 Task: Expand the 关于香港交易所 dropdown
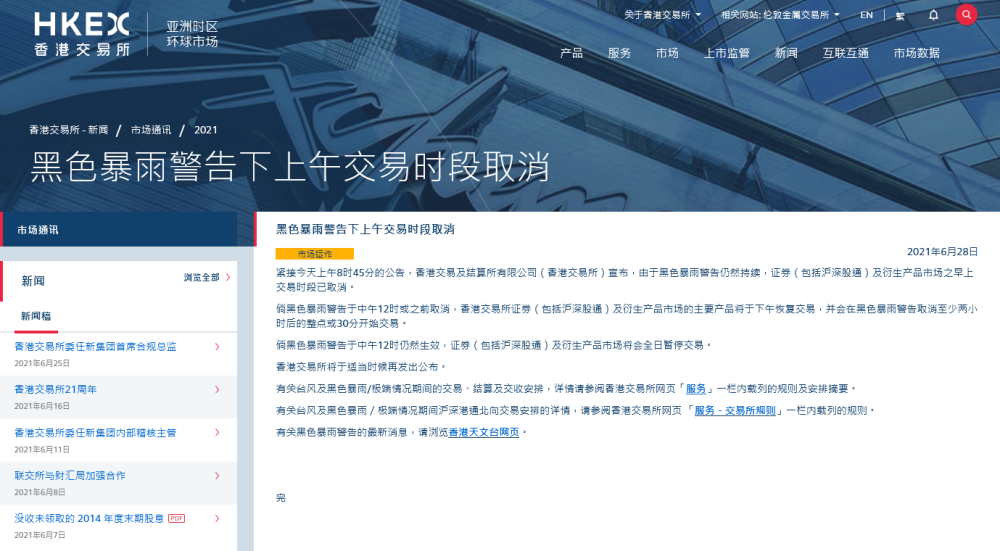(662, 15)
